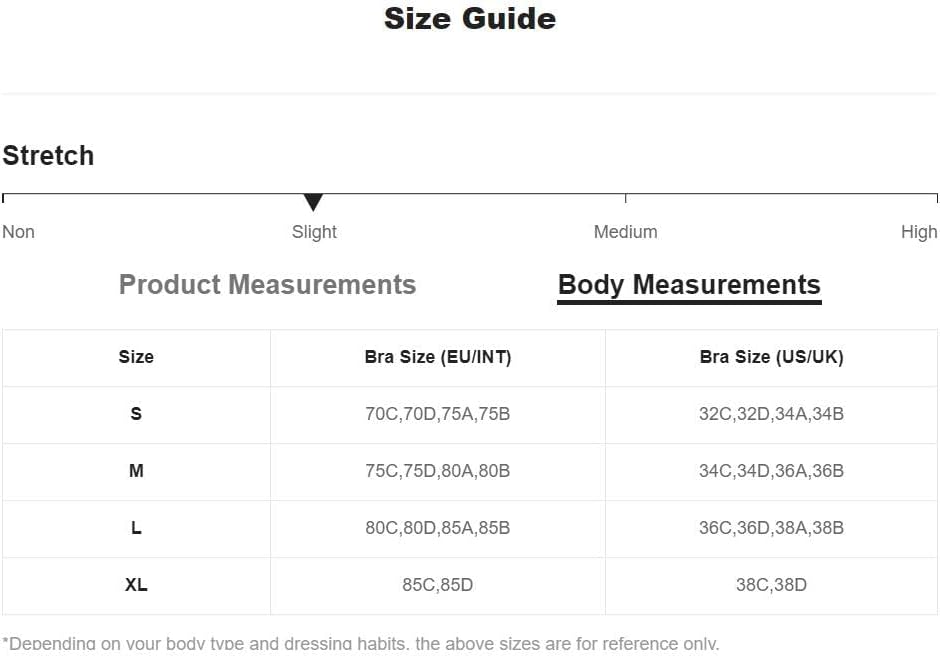Screen dimensions: 940x656
Task: Click the Size Guide heading
Action: click(x=470, y=19)
